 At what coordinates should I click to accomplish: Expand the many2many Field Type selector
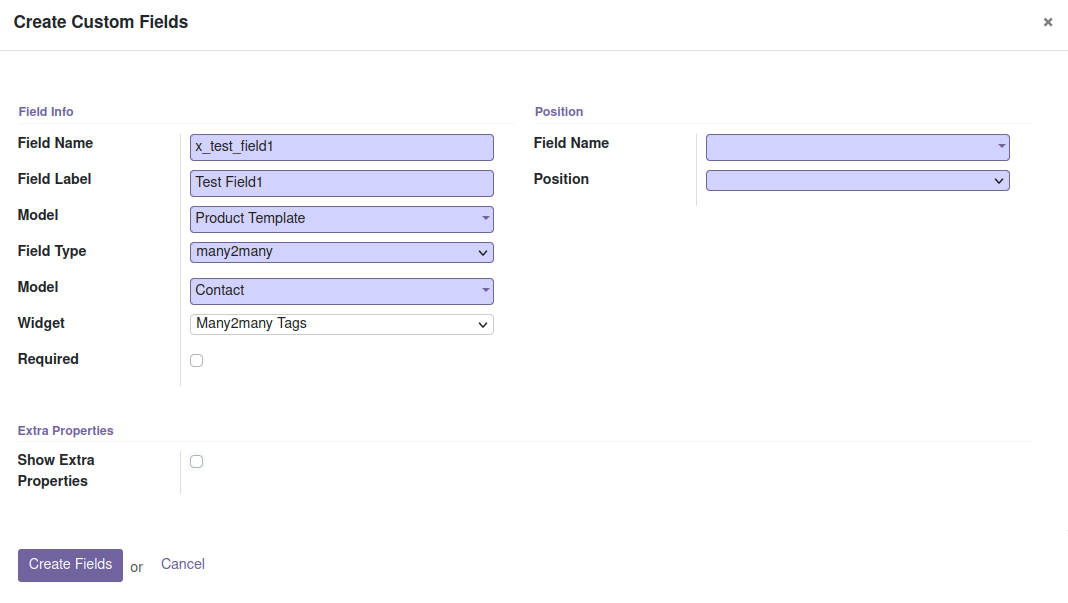[x=341, y=253]
